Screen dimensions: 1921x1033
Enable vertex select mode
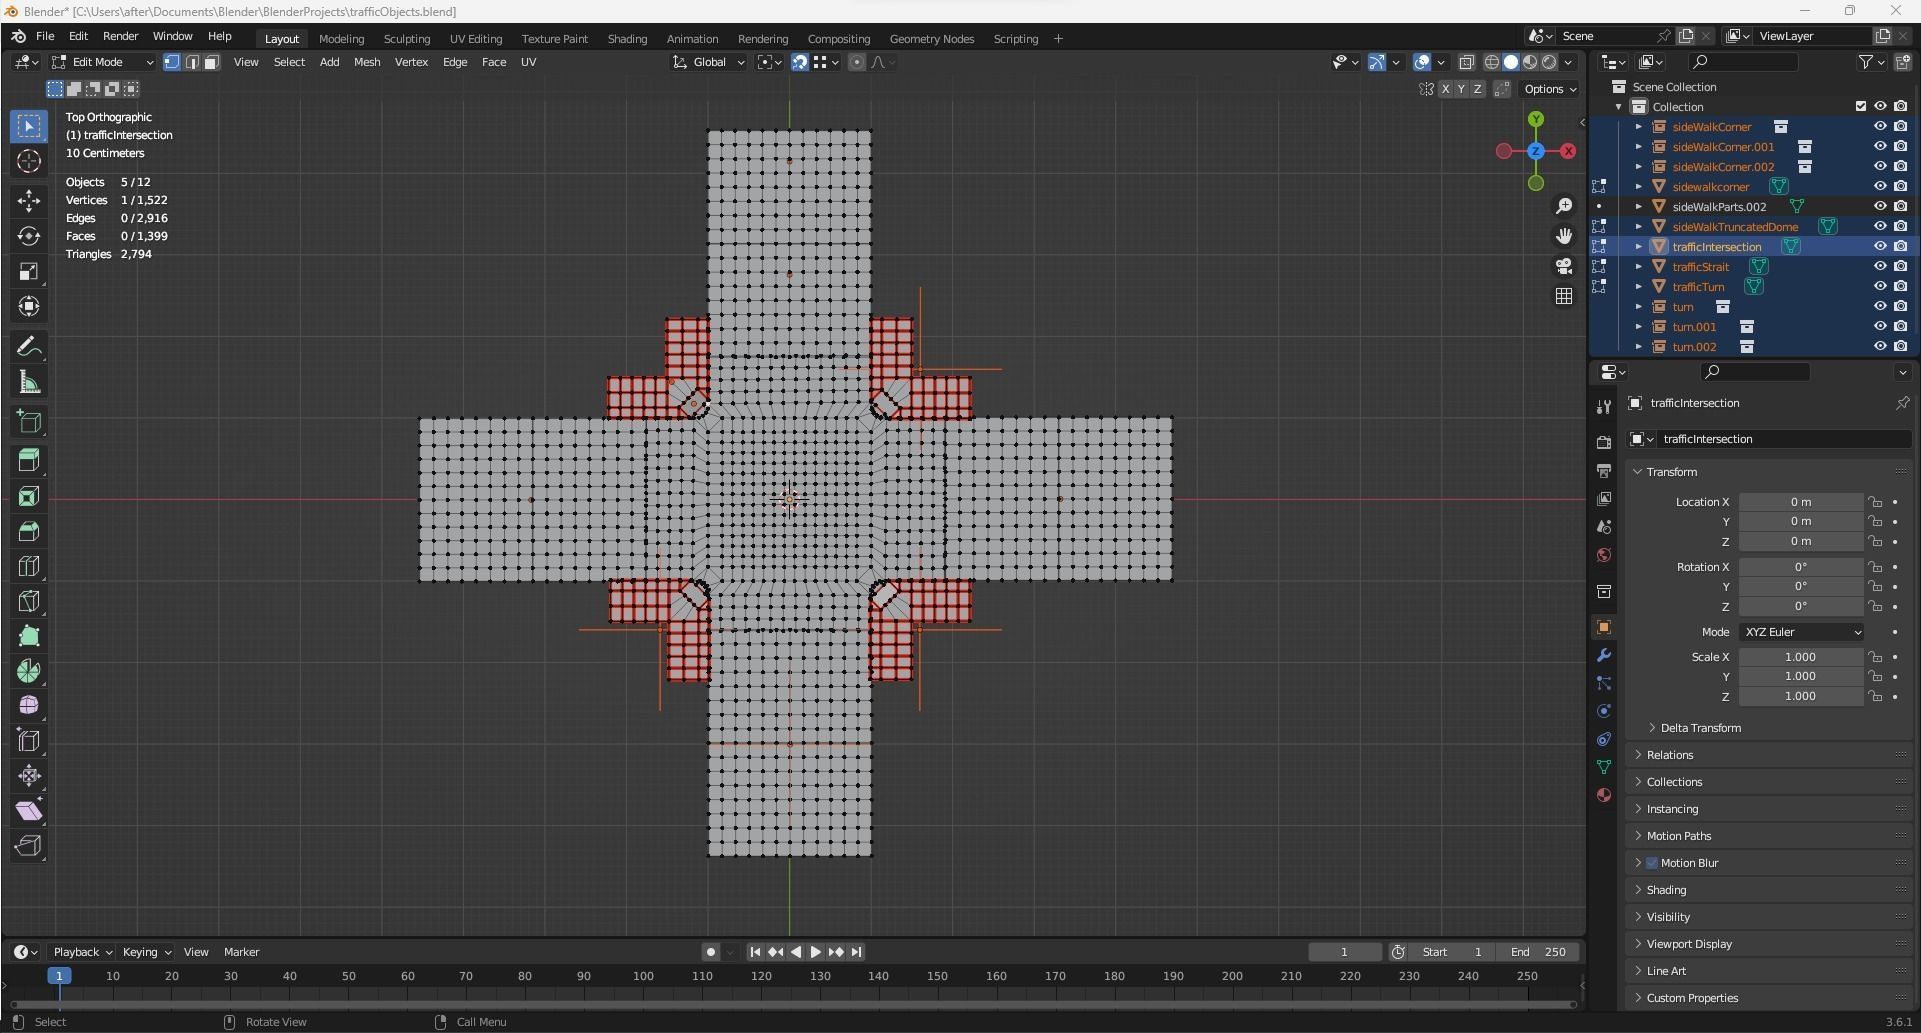(x=172, y=62)
